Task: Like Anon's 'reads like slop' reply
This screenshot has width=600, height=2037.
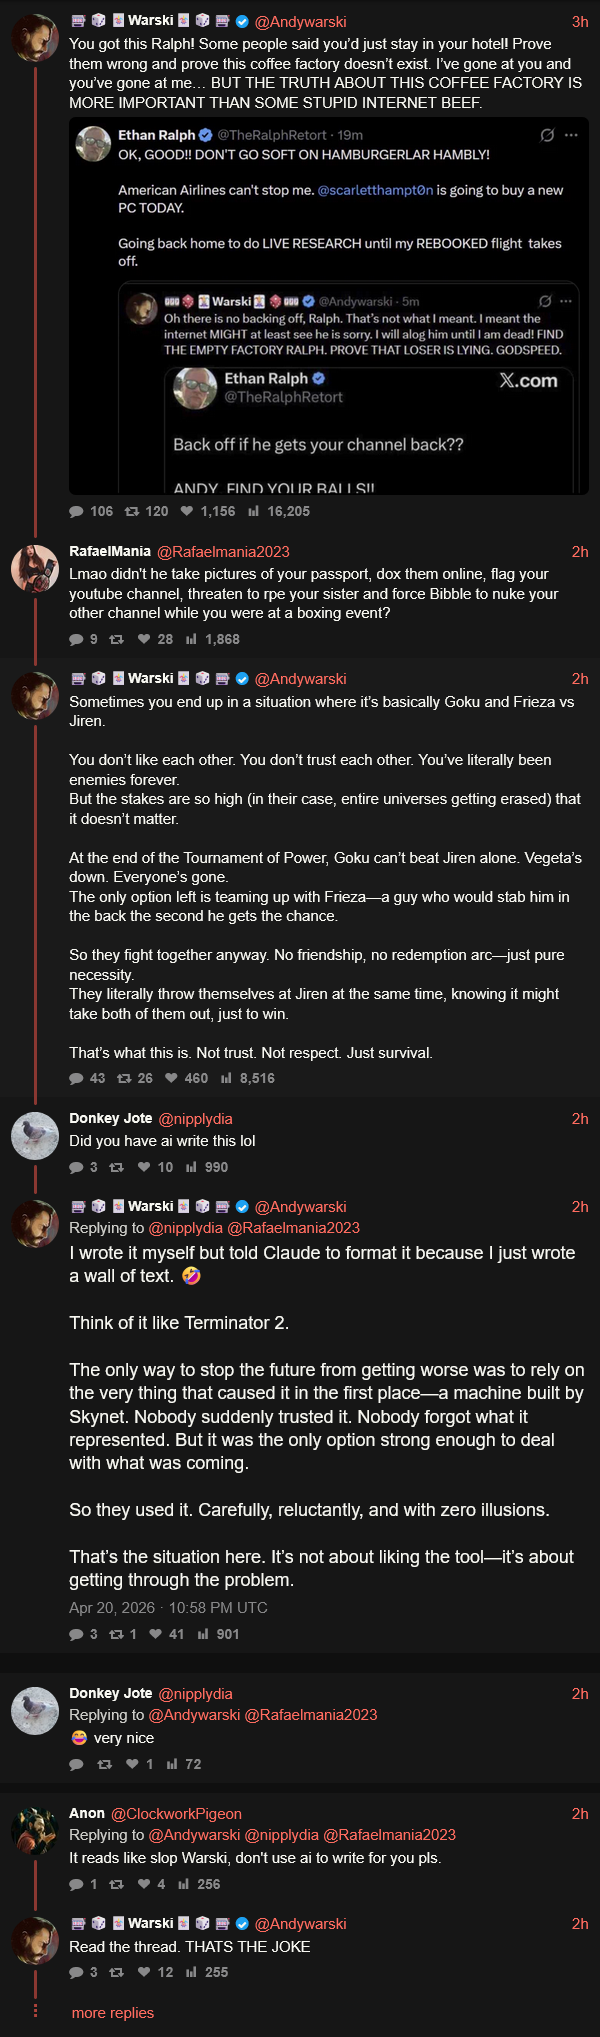Action: (147, 1884)
